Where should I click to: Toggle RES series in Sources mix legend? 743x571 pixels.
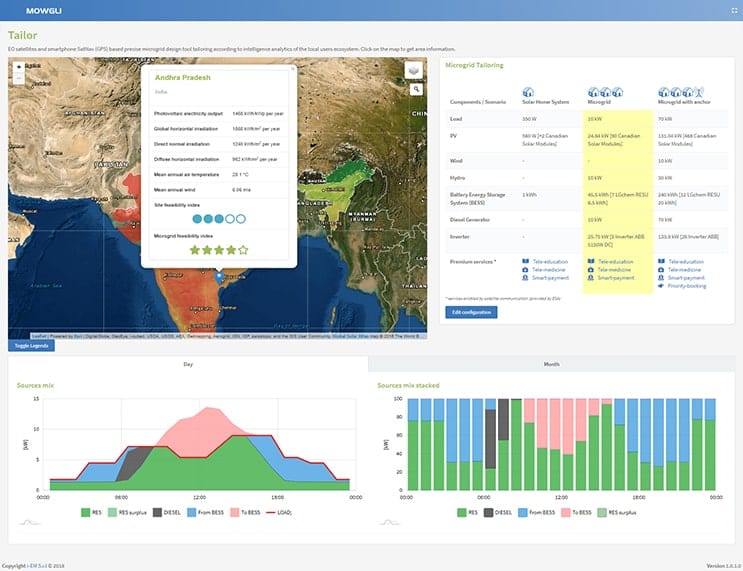pyautogui.click(x=91, y=512)
